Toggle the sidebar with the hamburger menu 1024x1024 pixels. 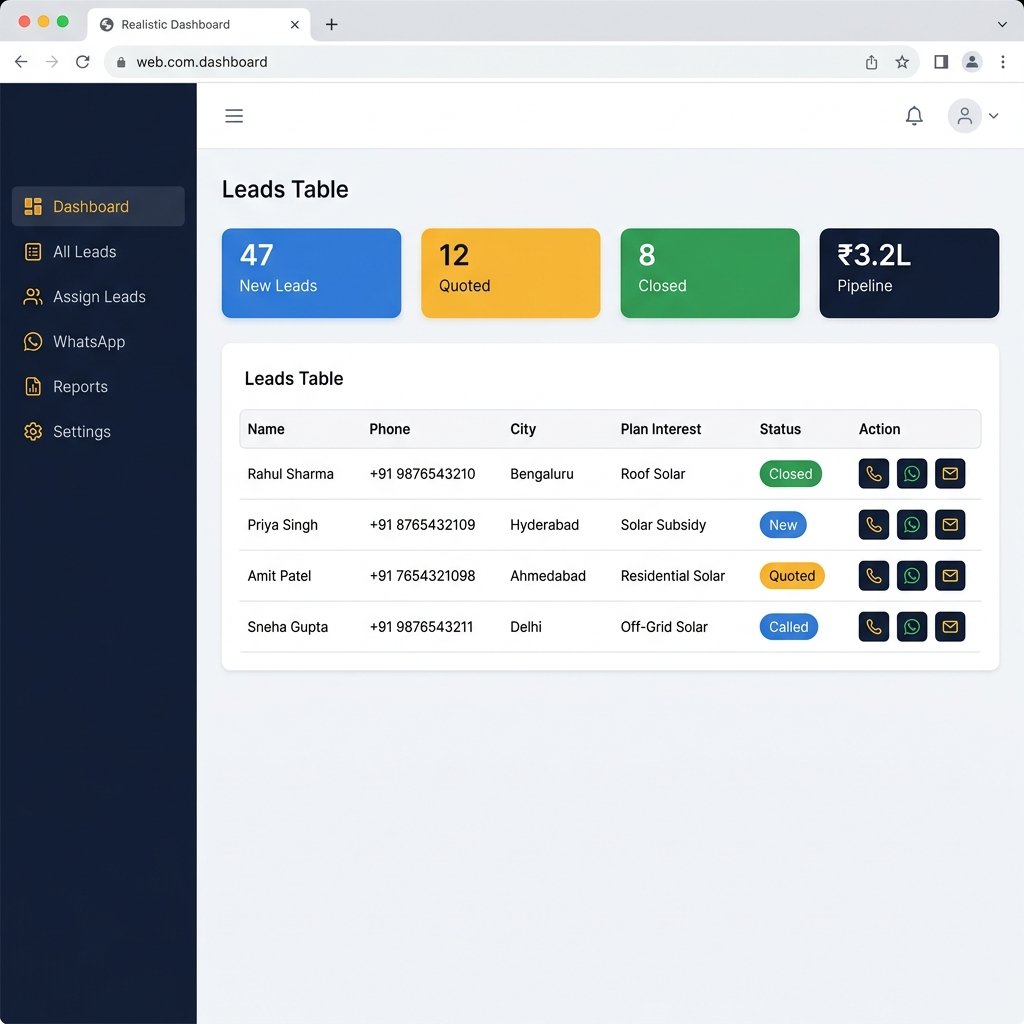234,116
